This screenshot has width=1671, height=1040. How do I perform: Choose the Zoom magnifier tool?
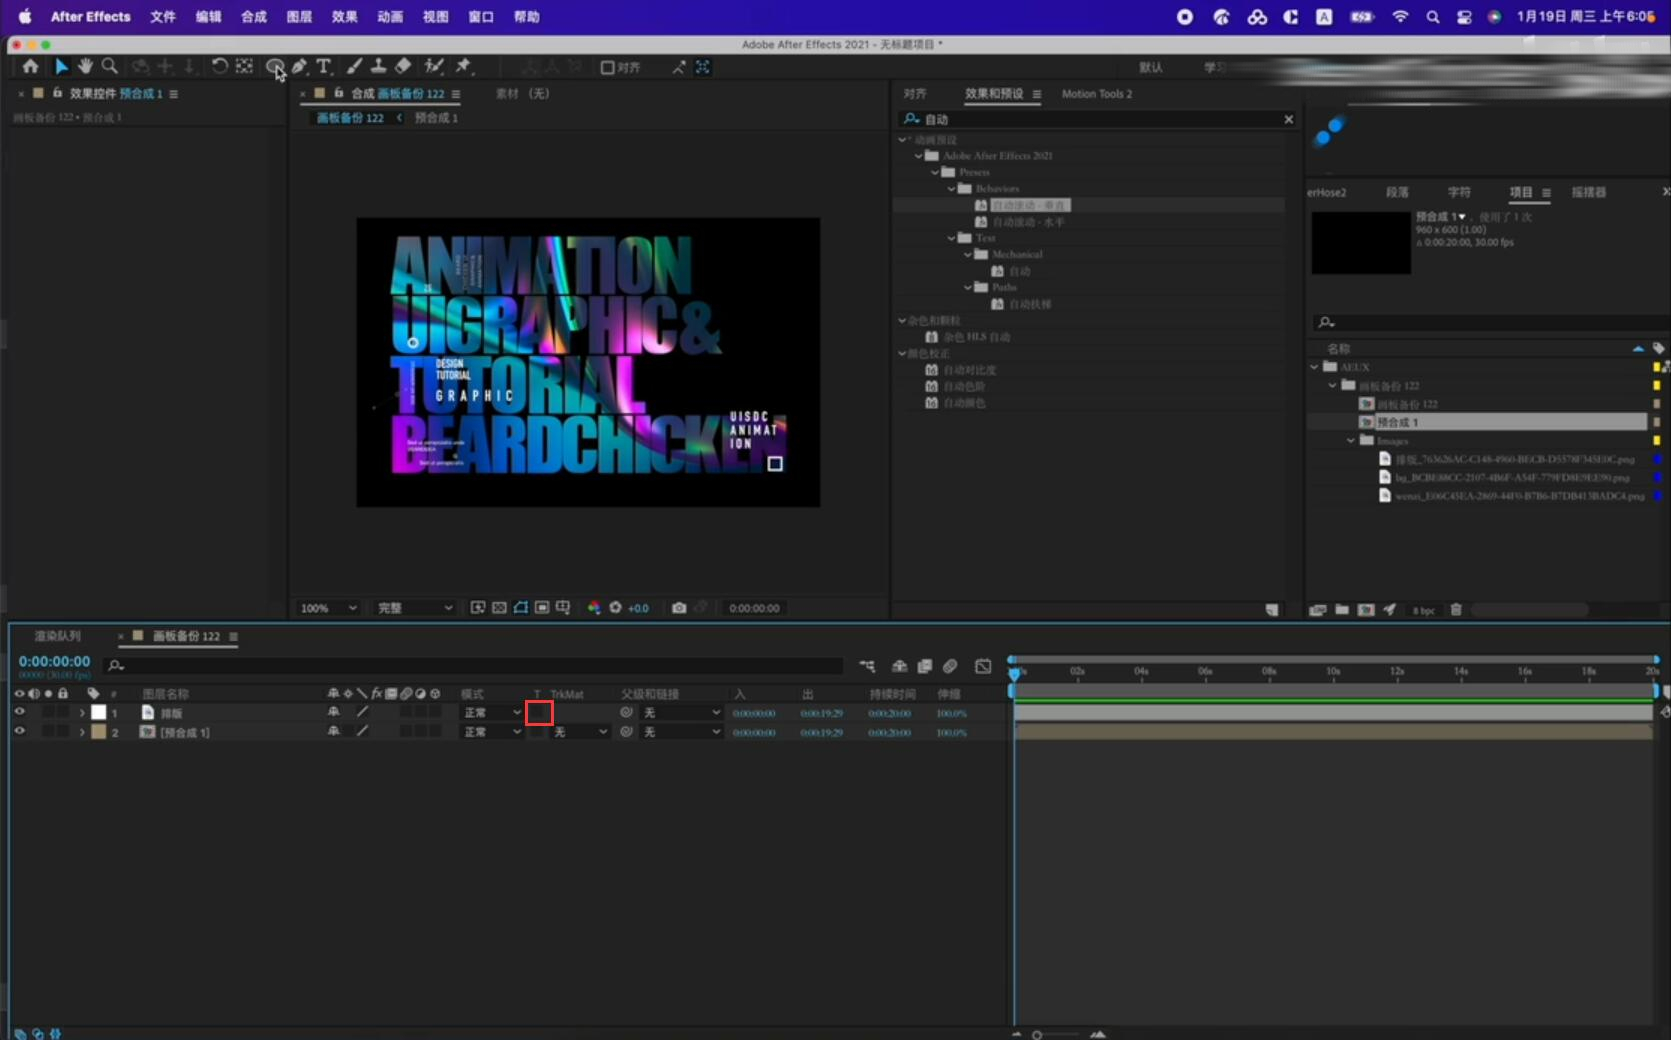pyautogui.click(x=110, y=66)
